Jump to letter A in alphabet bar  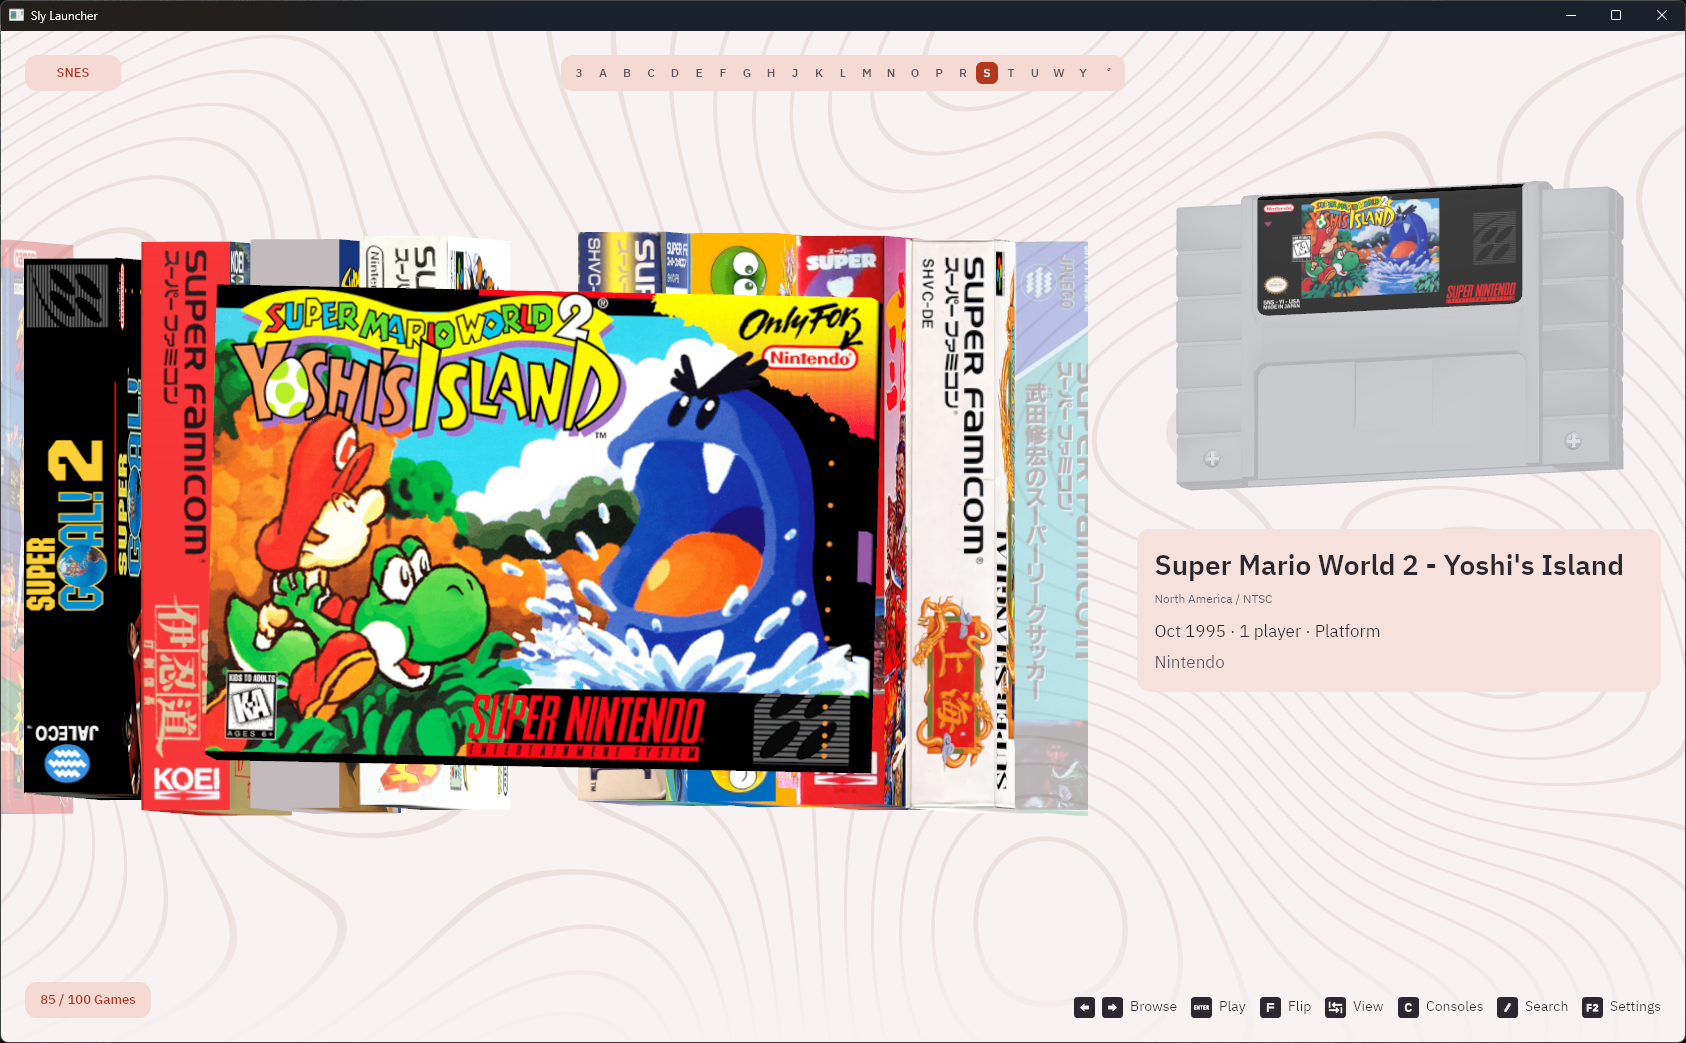click(603, 73)
